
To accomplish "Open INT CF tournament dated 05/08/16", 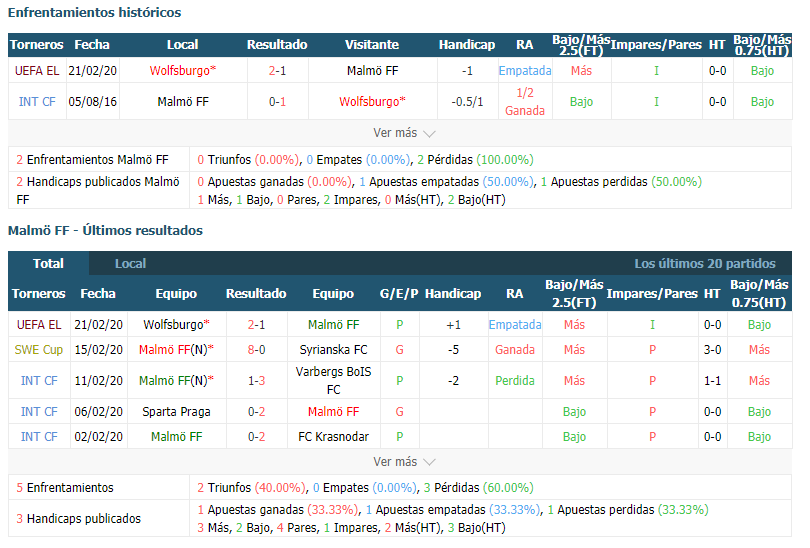I will (x=37, y=102).
